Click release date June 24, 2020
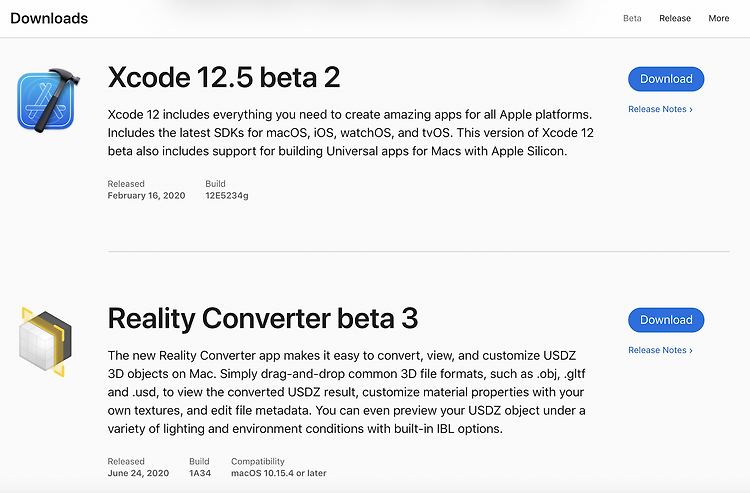This screenshot has height=493, width=750. pos(138,473)
